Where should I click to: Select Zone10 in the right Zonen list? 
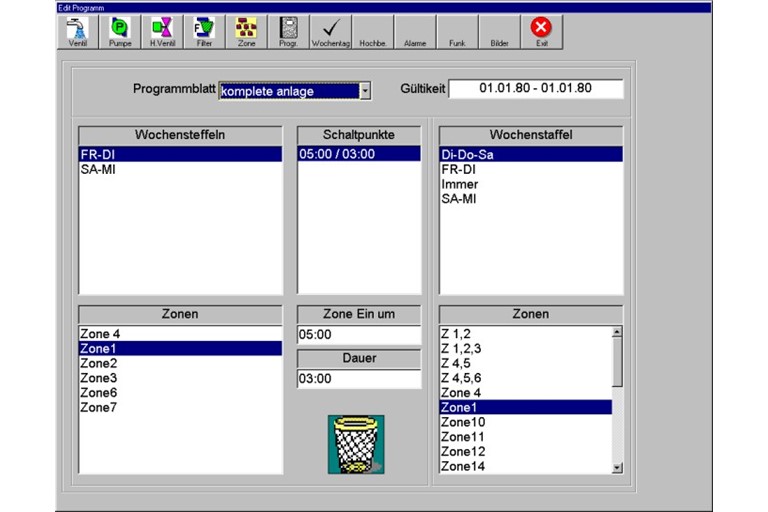pyautogui.click(x=463, y=422)
